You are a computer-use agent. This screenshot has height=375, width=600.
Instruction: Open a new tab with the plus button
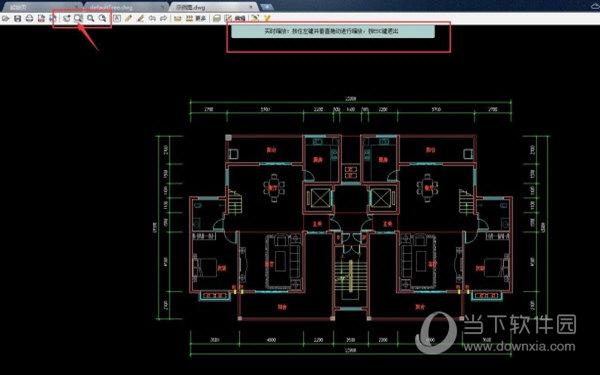[x=267, y=7]
